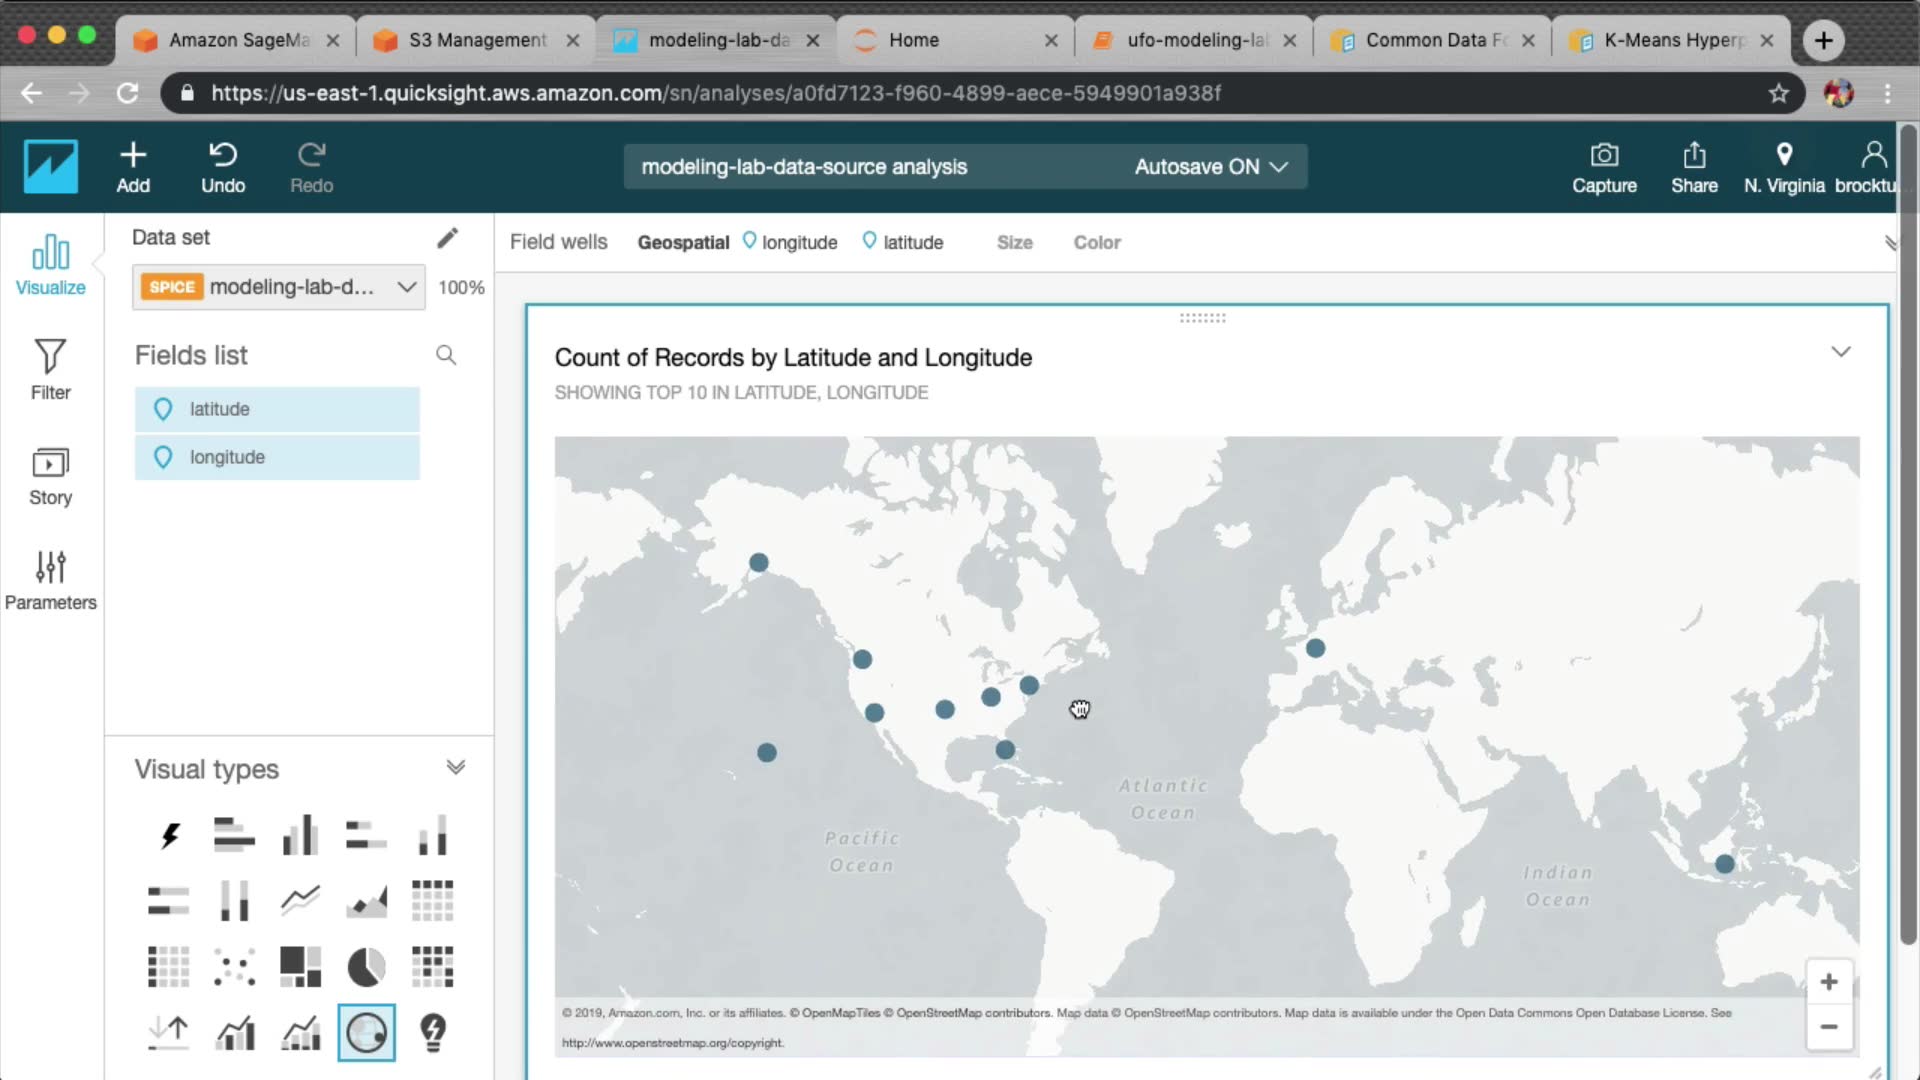
Task: Expand the visual options chevron menu
Action: [1840, 352]
